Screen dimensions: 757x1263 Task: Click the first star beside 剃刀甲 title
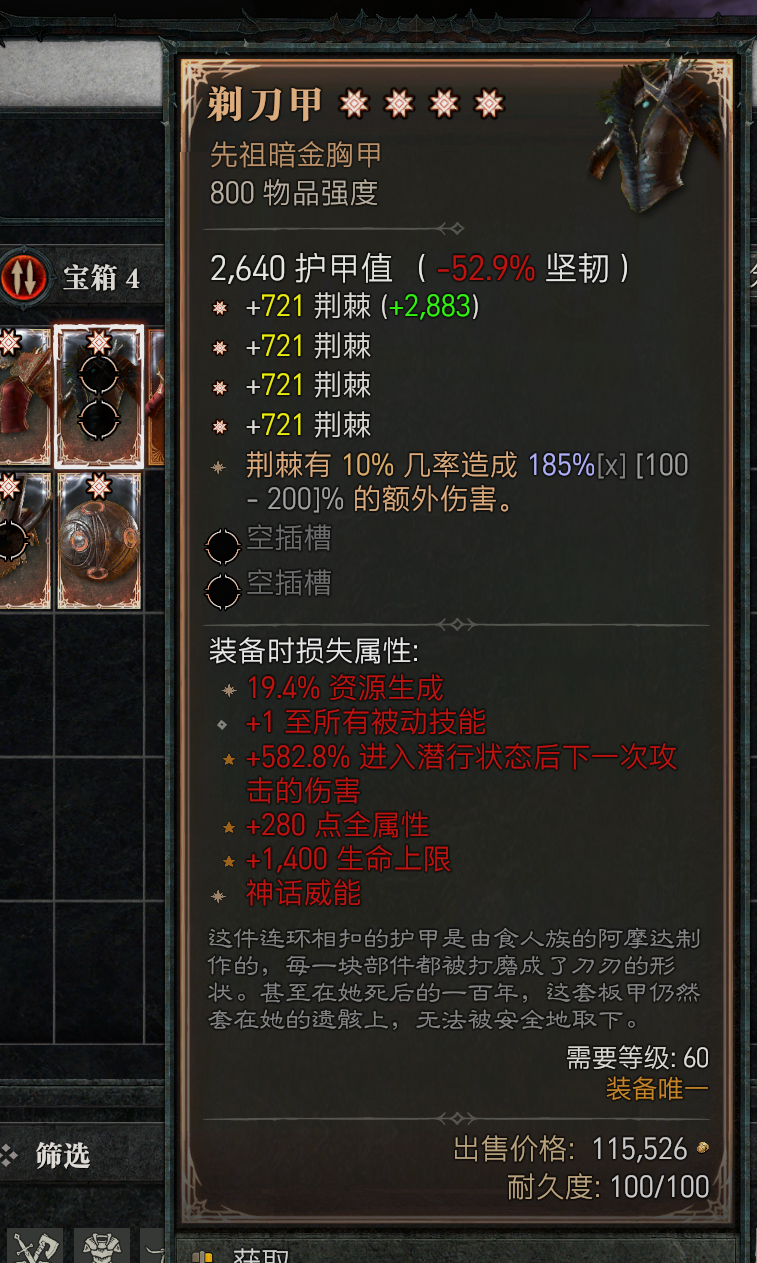coord(353,103)
